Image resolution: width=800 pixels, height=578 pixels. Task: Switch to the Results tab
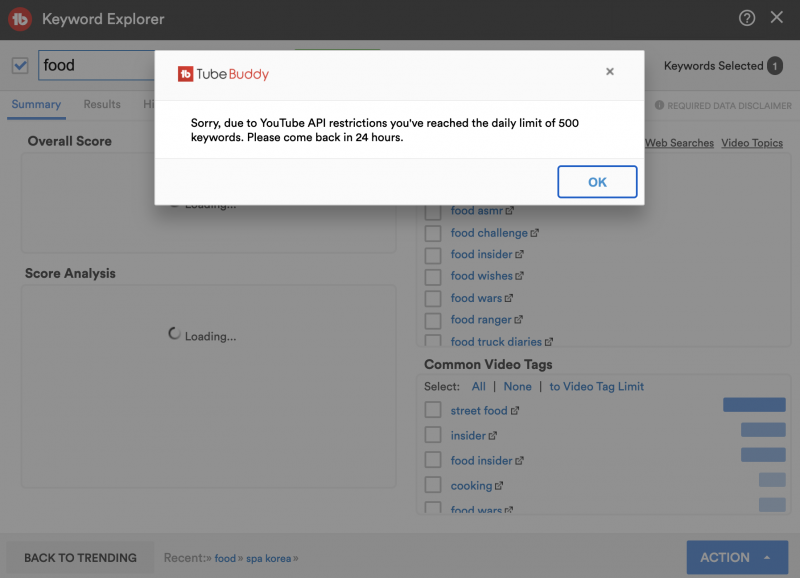pos(102,104)
